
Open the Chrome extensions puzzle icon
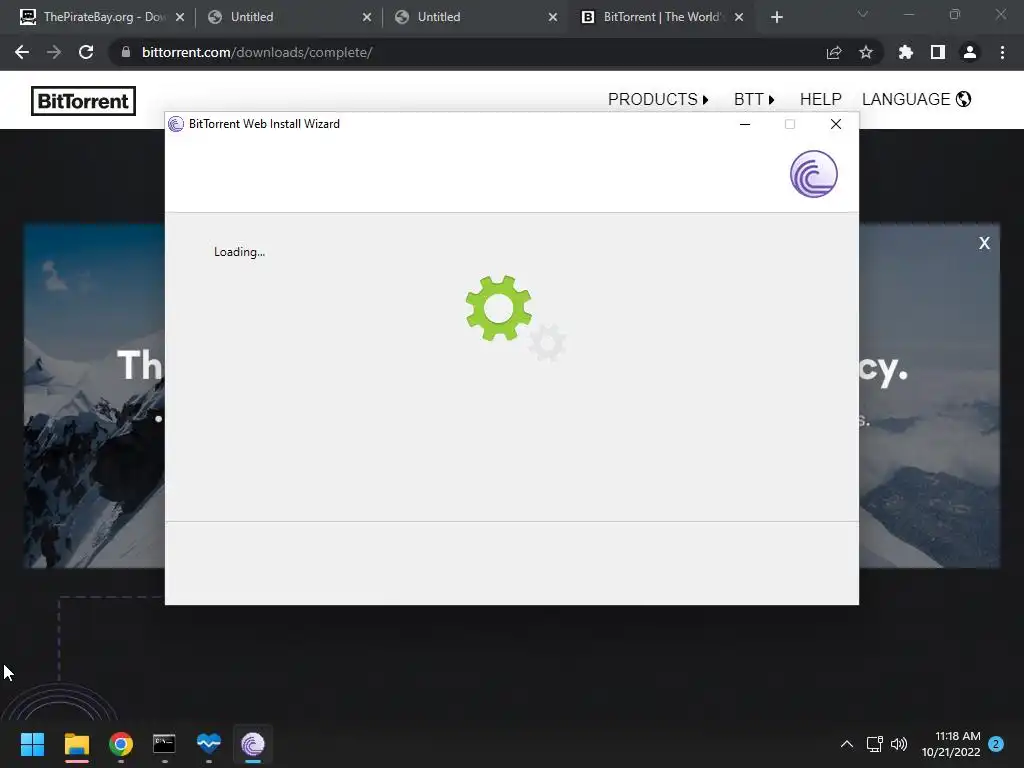906,52
